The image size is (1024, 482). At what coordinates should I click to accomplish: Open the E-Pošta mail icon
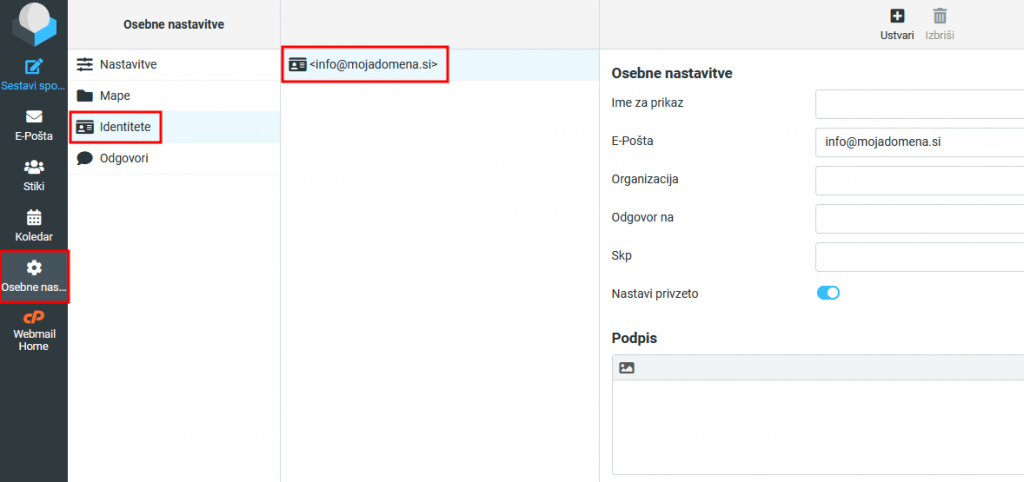(33, 117)
